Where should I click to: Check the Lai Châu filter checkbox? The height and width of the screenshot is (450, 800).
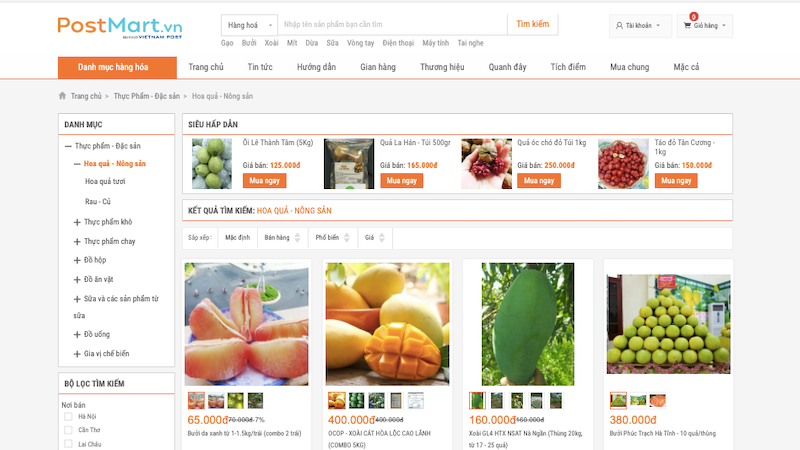point(68,444)
